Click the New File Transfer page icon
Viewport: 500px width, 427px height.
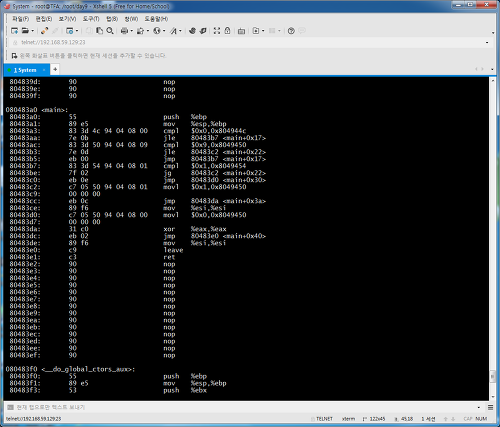pos(256,31)
